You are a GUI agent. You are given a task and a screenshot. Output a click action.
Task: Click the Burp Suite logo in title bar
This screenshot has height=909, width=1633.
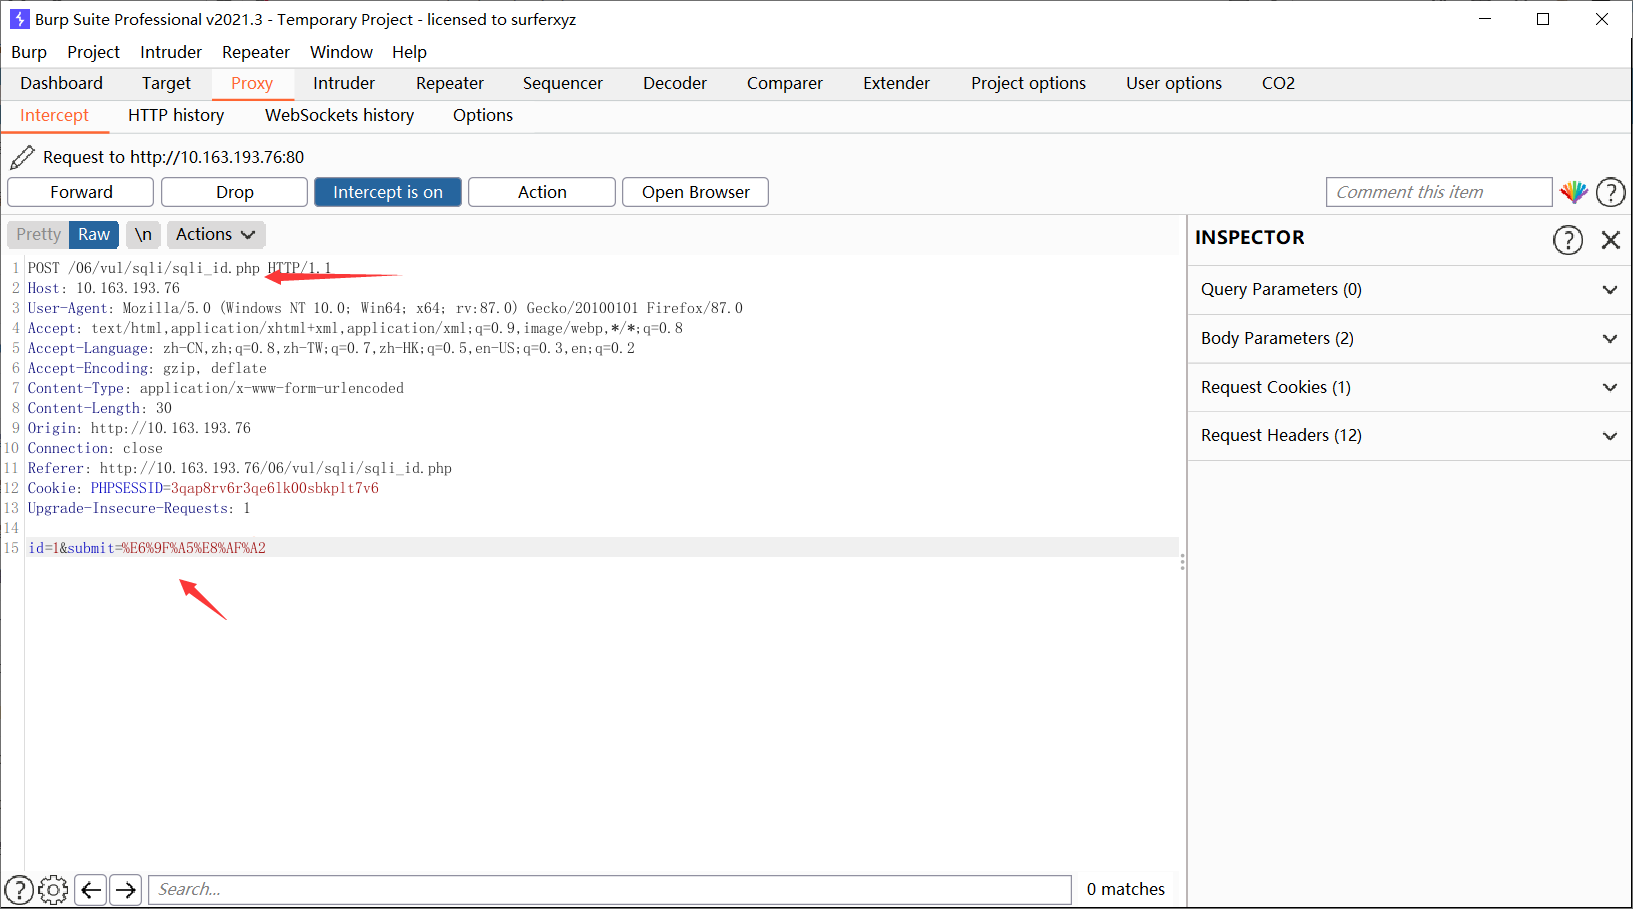click(19, 19)
